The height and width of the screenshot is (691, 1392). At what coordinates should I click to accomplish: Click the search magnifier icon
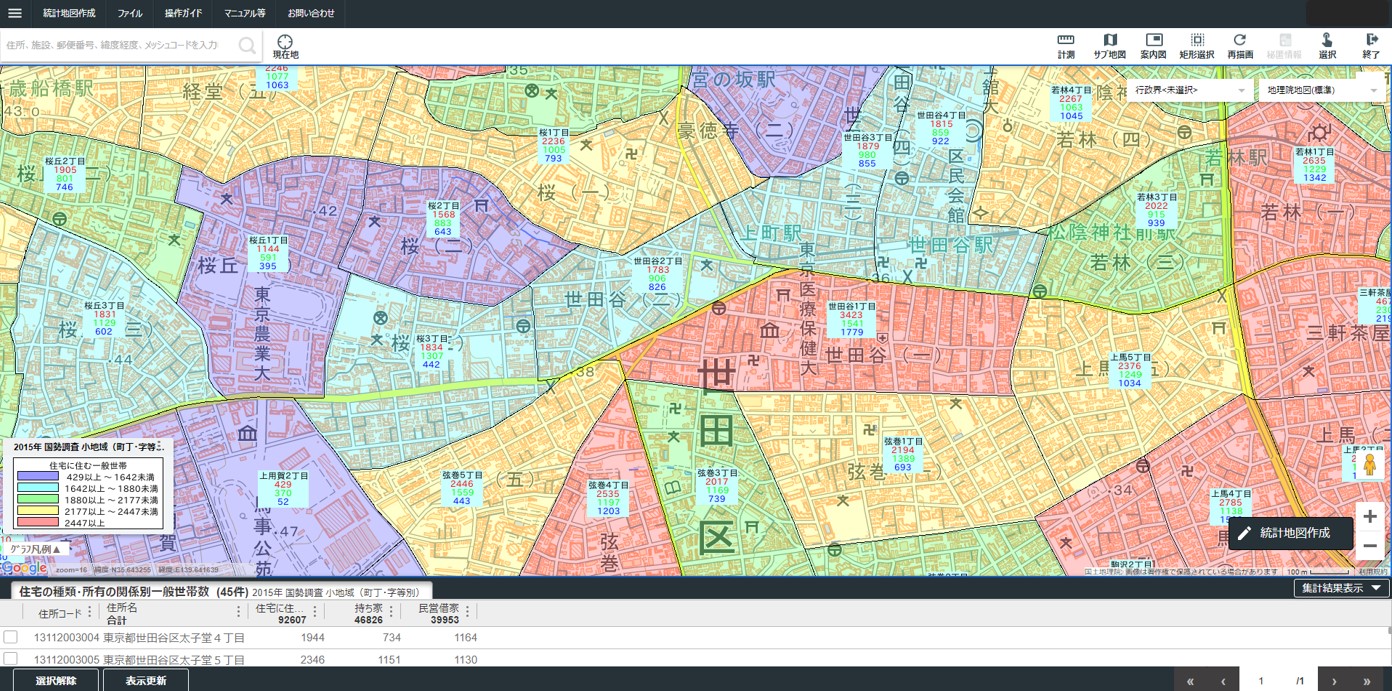click(248, 45)
